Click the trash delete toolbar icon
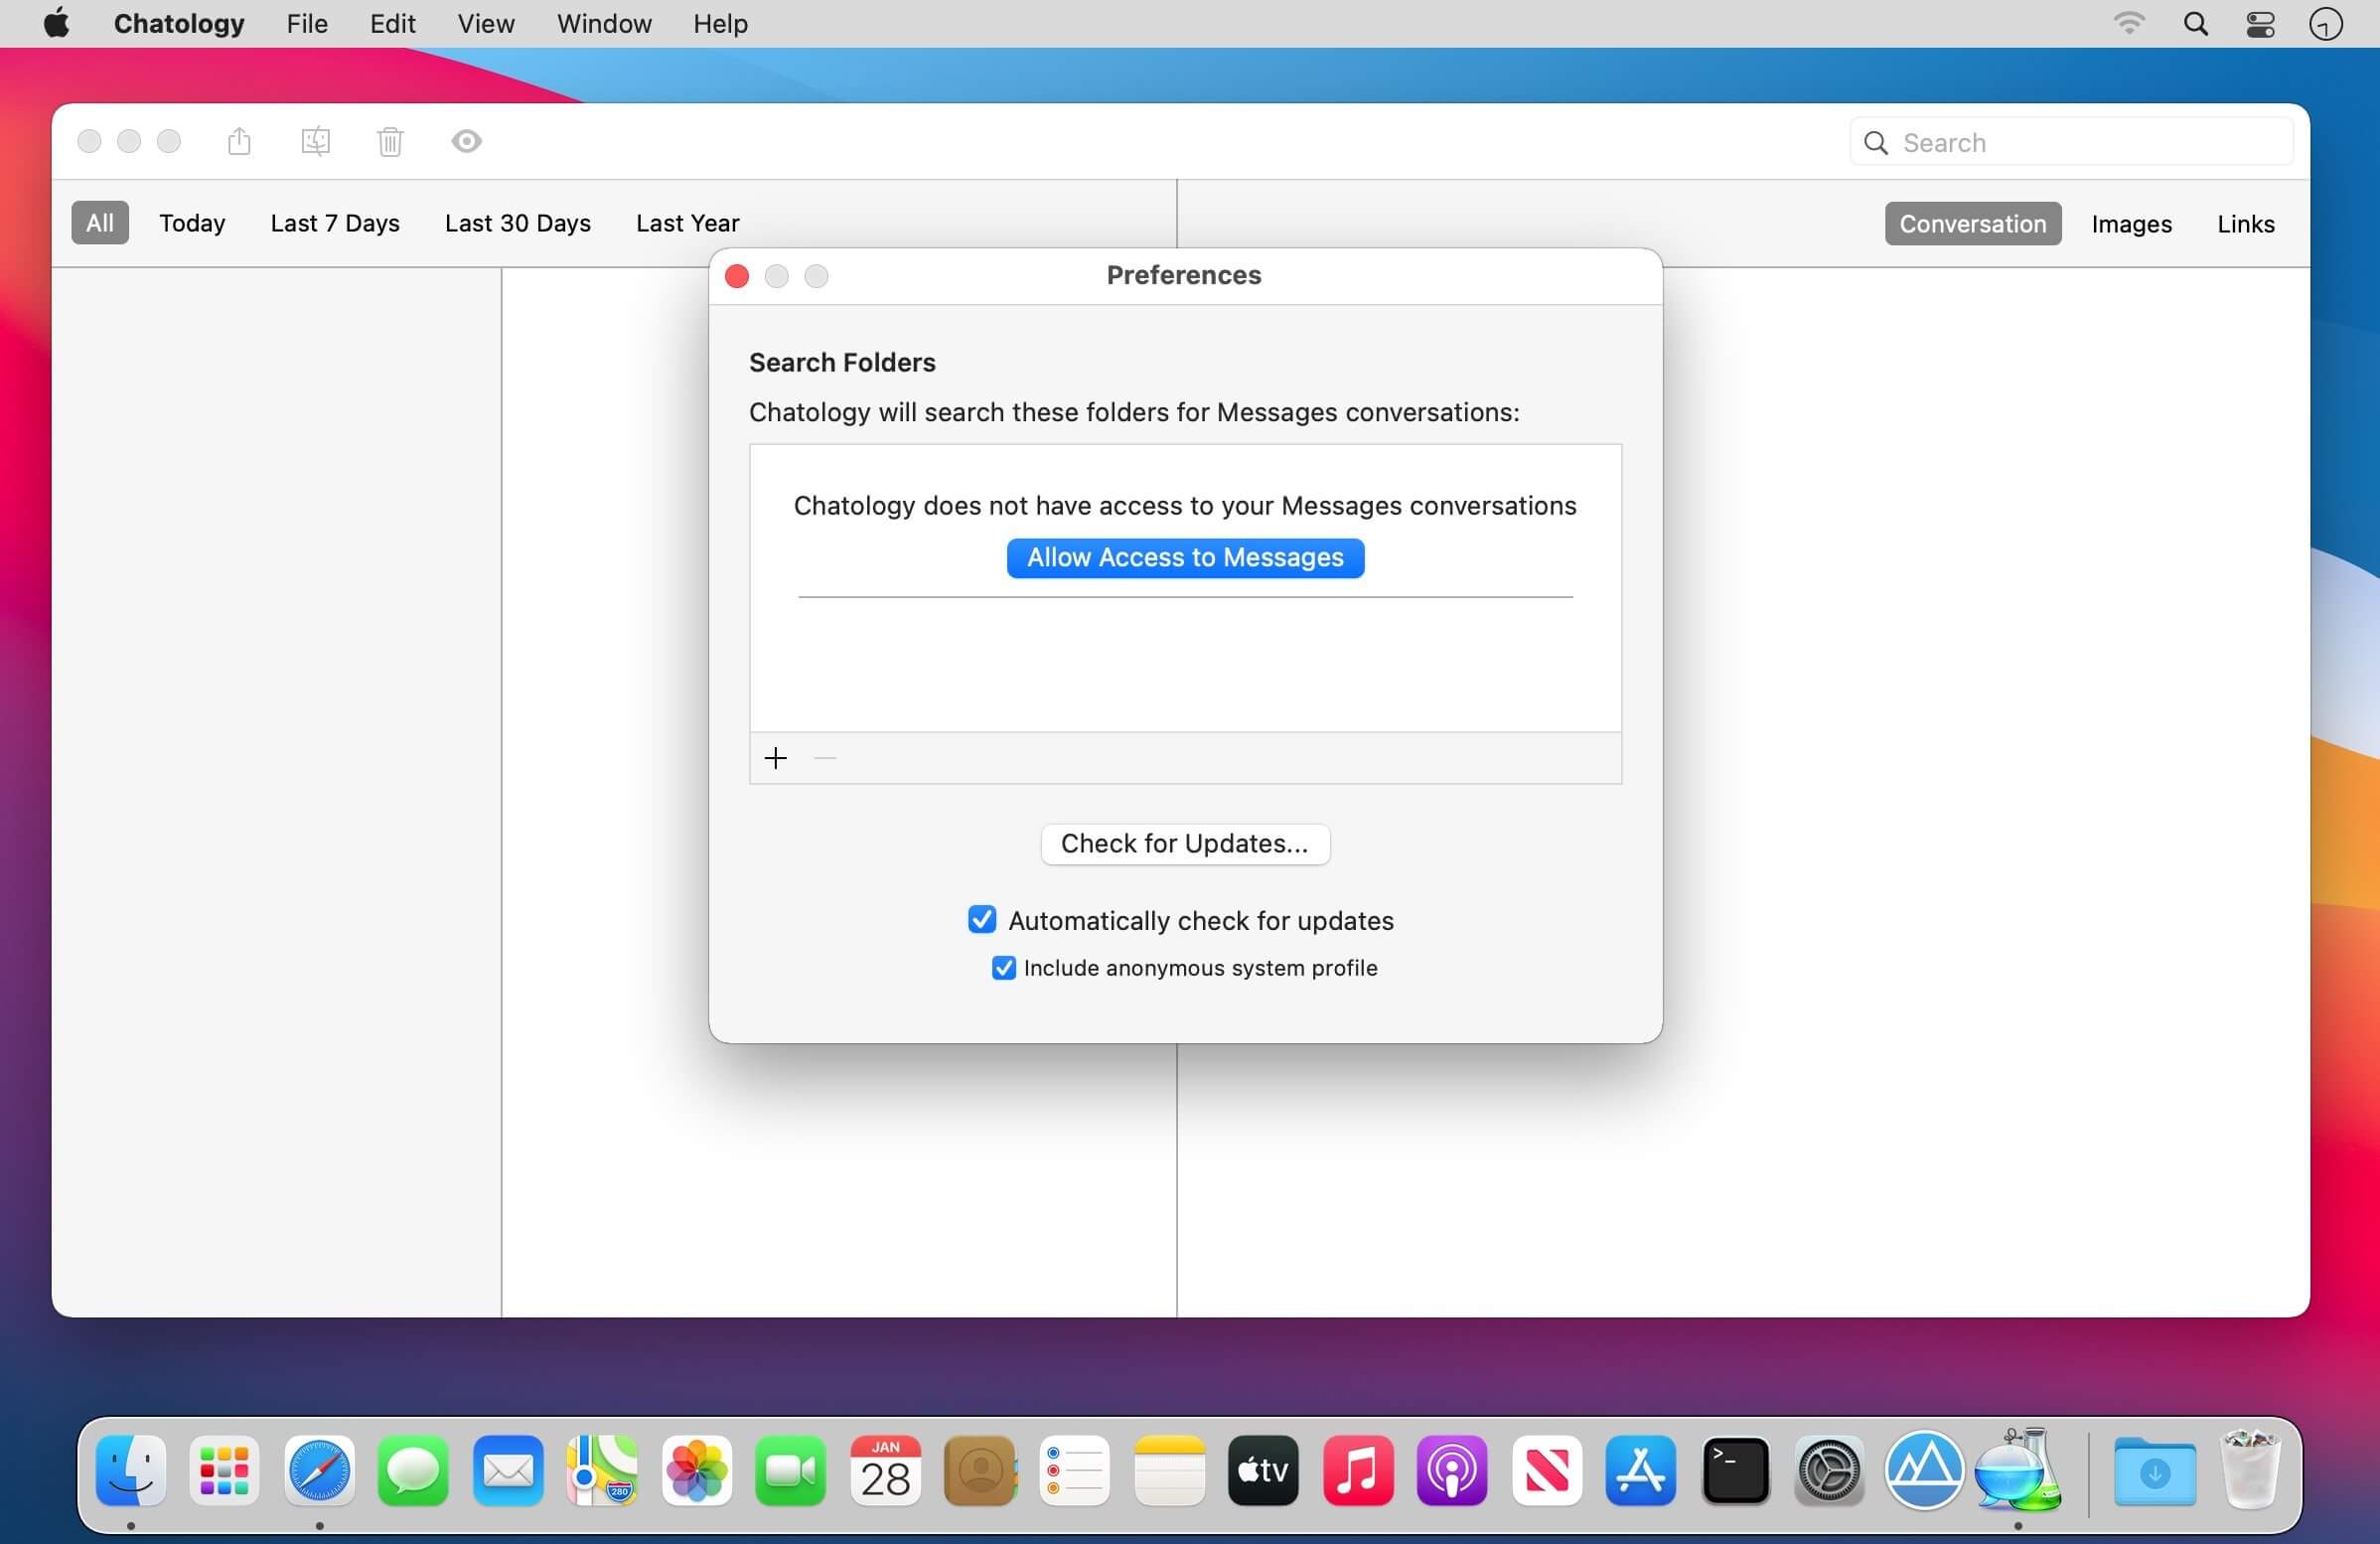This screenshot has width=2380, height=1544. (390, 141)
